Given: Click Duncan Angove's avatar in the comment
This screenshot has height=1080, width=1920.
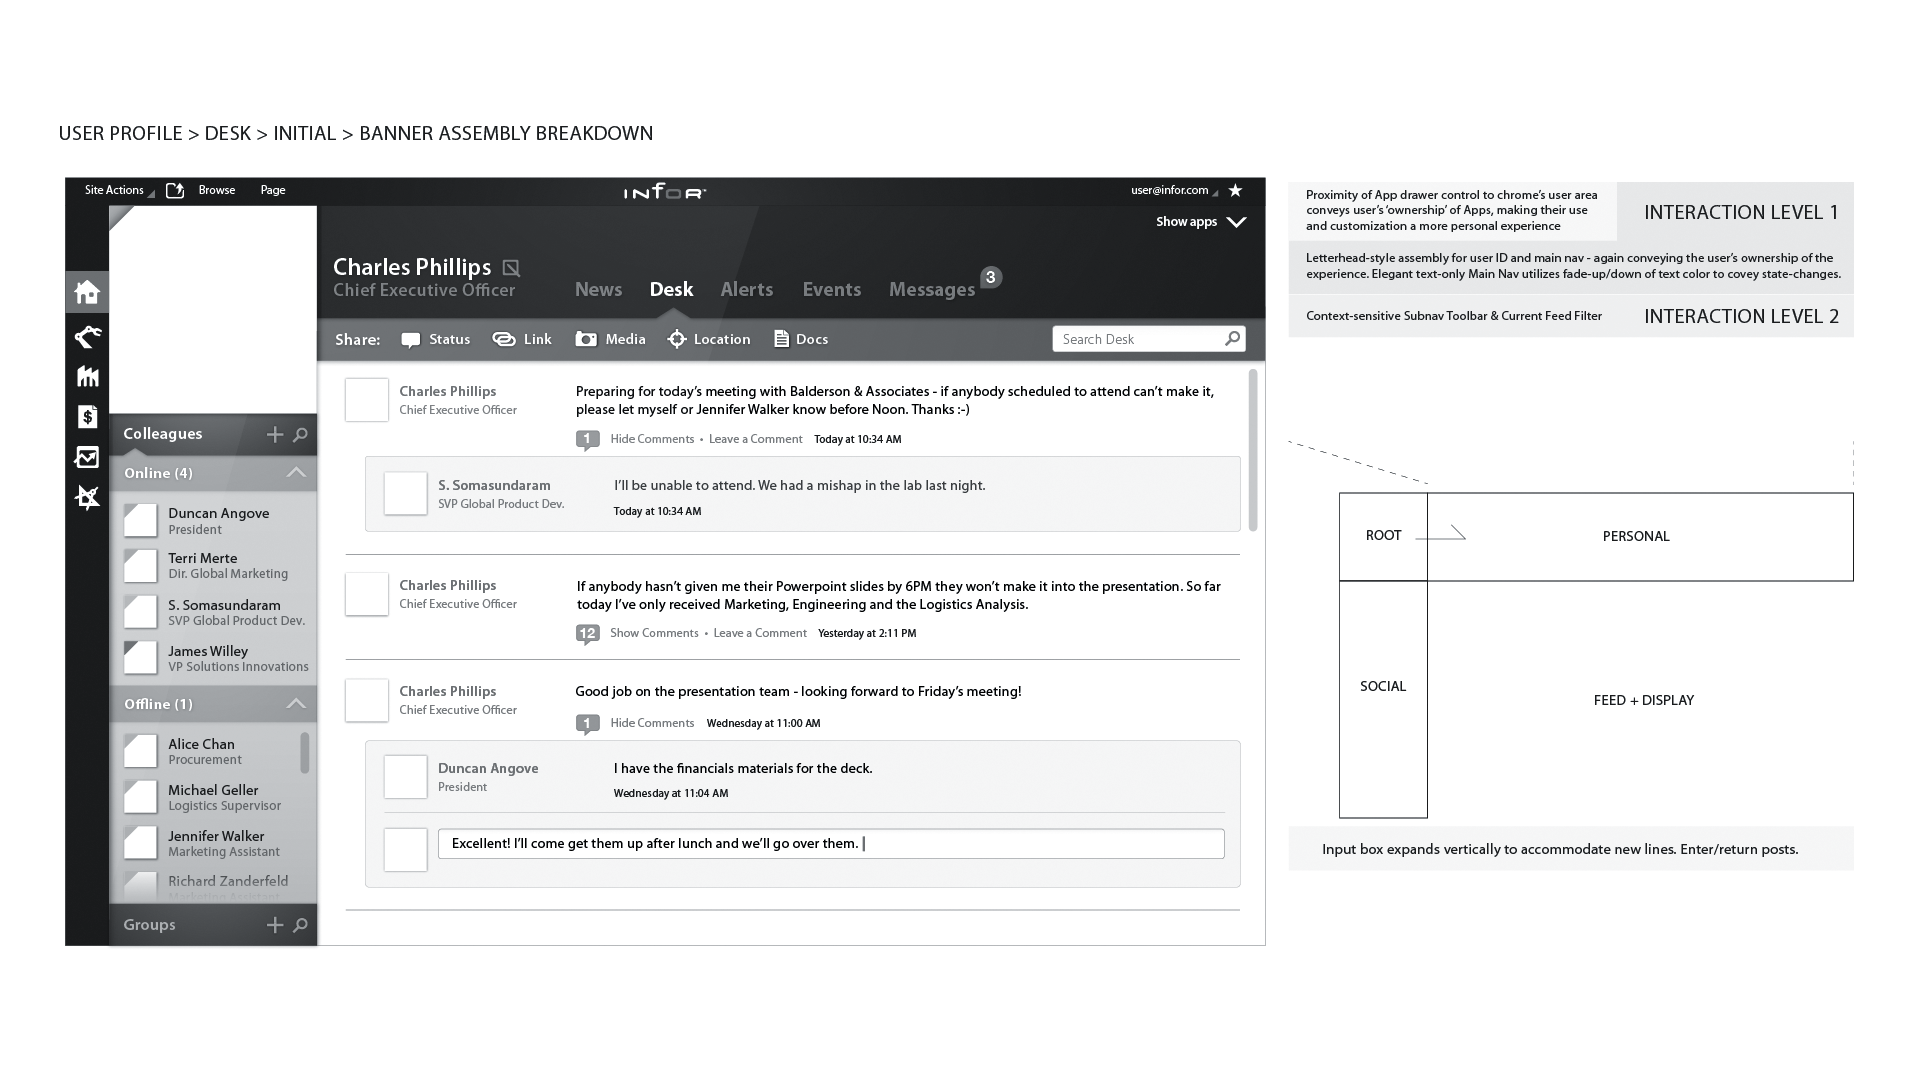Looking at the screenshot, I should (406, 777).
